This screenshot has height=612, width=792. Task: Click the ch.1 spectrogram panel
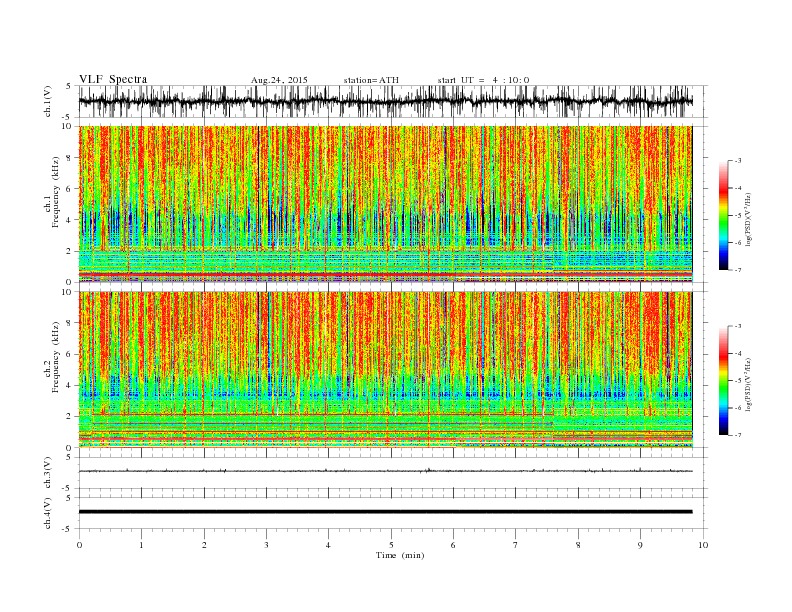385,204
